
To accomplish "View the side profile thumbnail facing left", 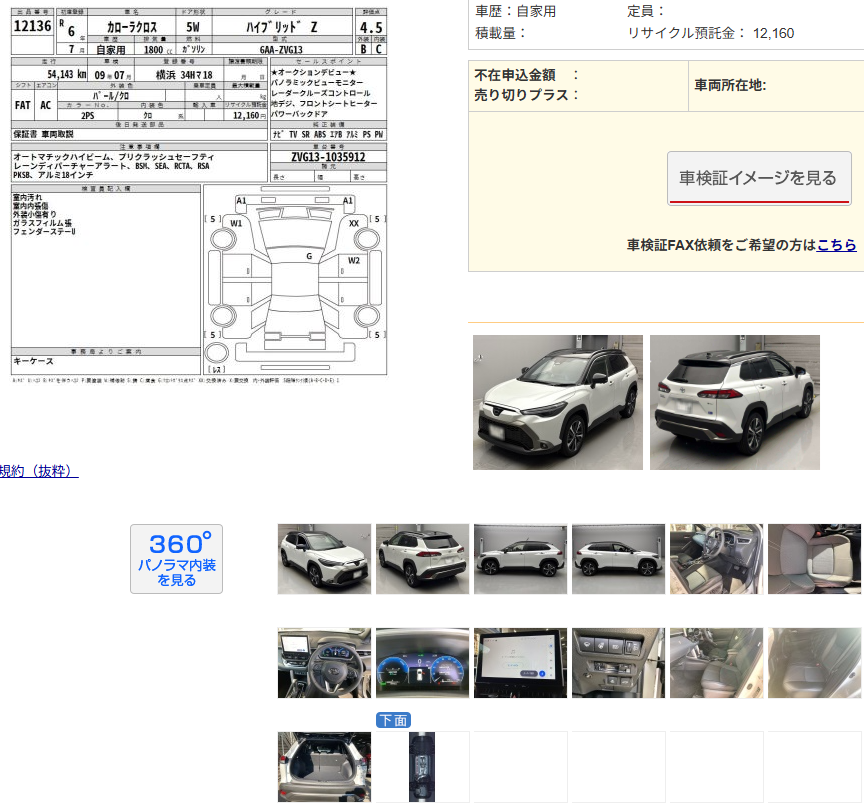I will pyautogui.click(x=520, y=559).
